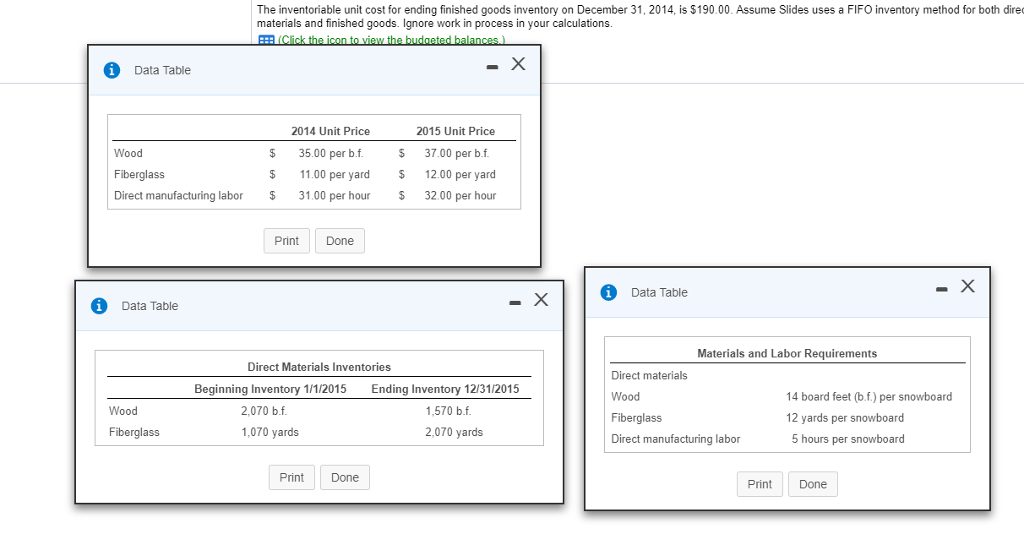
Task: Minimize the Direct Materials Inventories dialog
Action: coord(515,302)
